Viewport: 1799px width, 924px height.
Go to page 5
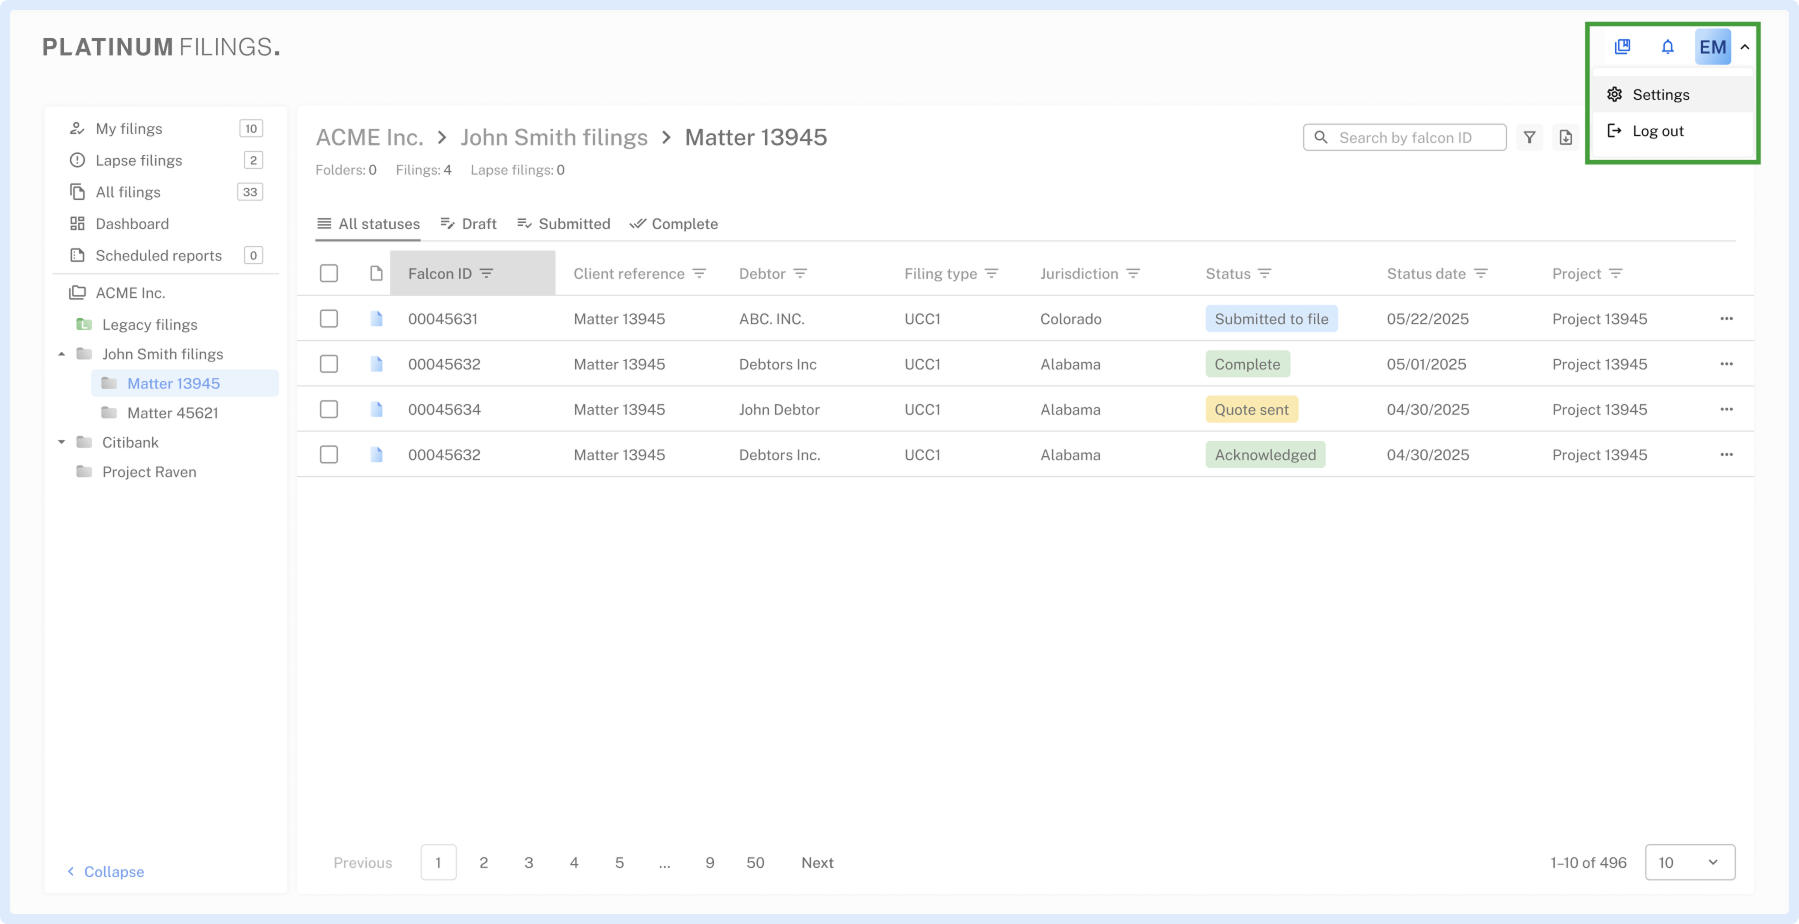[x=619, y=863]
